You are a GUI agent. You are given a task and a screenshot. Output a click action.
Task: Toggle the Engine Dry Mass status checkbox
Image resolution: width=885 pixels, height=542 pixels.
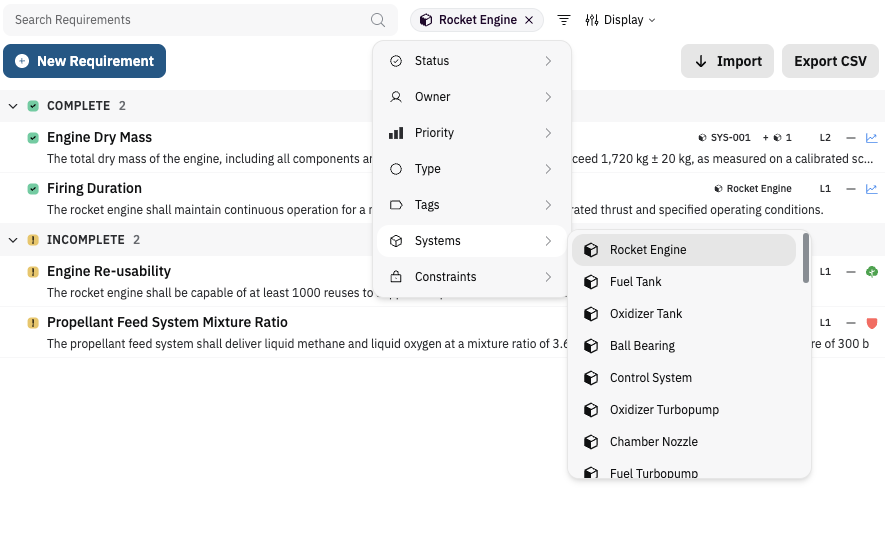(33, 138)
